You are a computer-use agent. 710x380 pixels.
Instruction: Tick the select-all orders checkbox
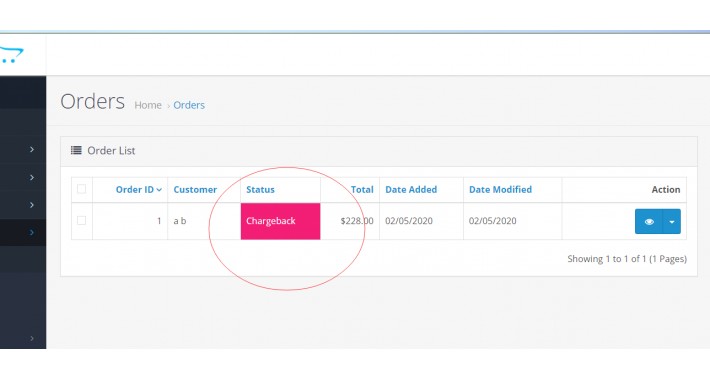point(82,189)
